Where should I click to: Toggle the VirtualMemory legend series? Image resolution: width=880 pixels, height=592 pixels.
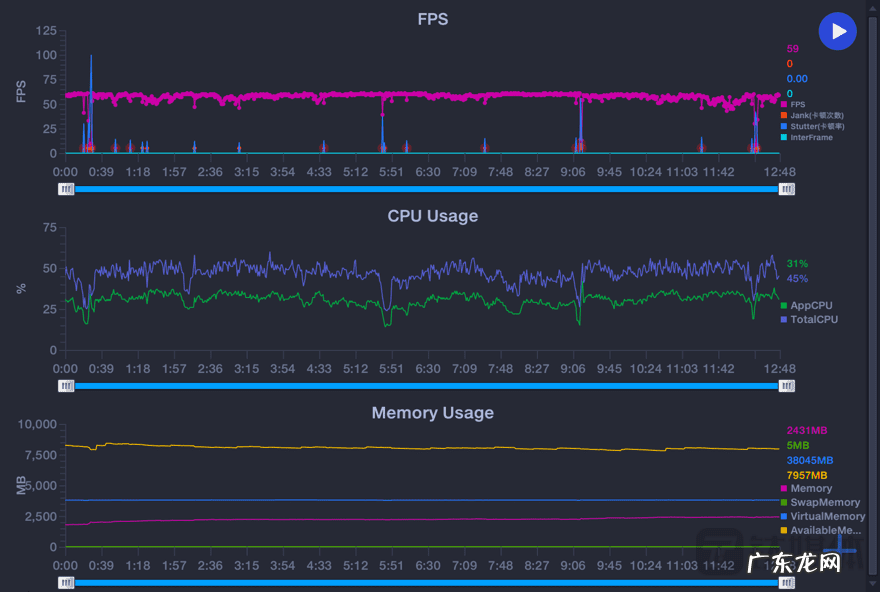(823, 516)
